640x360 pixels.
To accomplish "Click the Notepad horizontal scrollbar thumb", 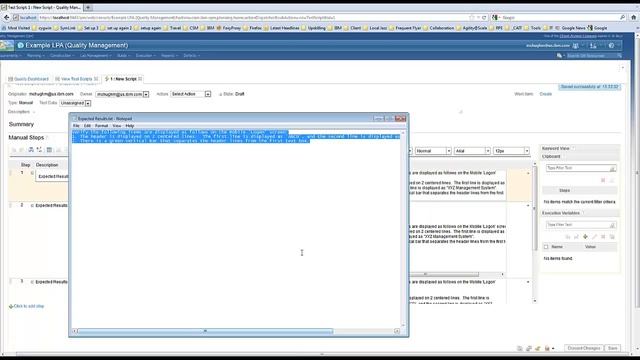I will pos(205,331).
